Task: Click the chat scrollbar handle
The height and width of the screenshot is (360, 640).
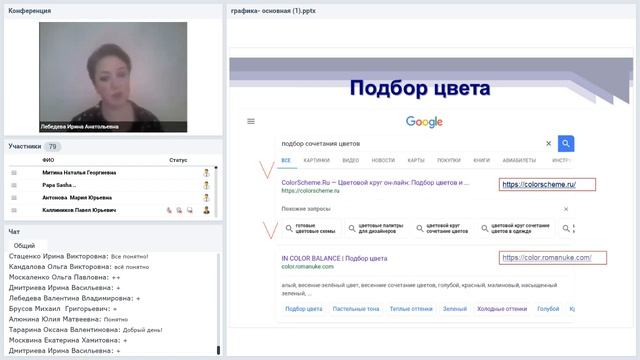Action: (x=218, y=350)
